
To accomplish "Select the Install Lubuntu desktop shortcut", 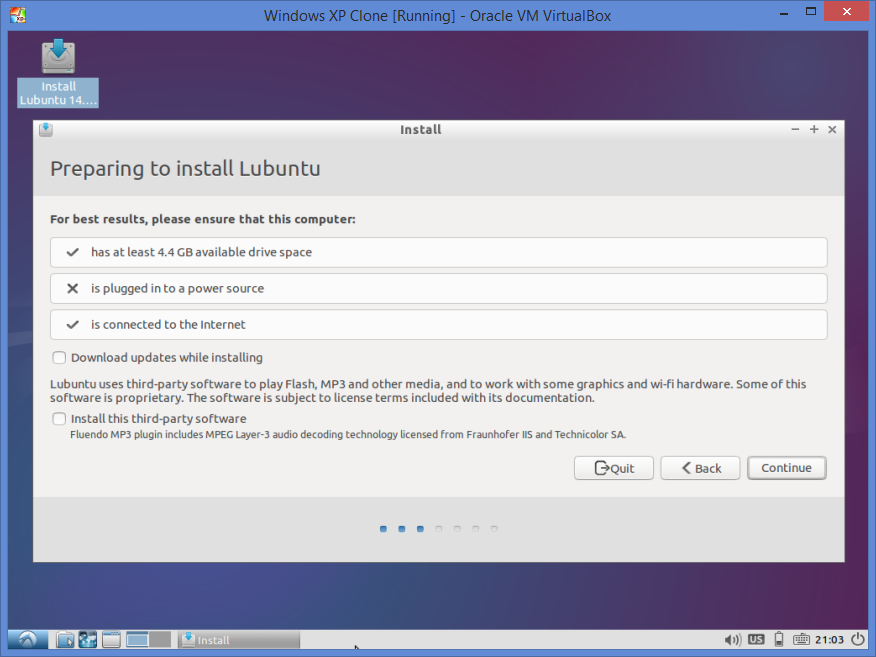I will pyautogui.click(x=58, y=73).
